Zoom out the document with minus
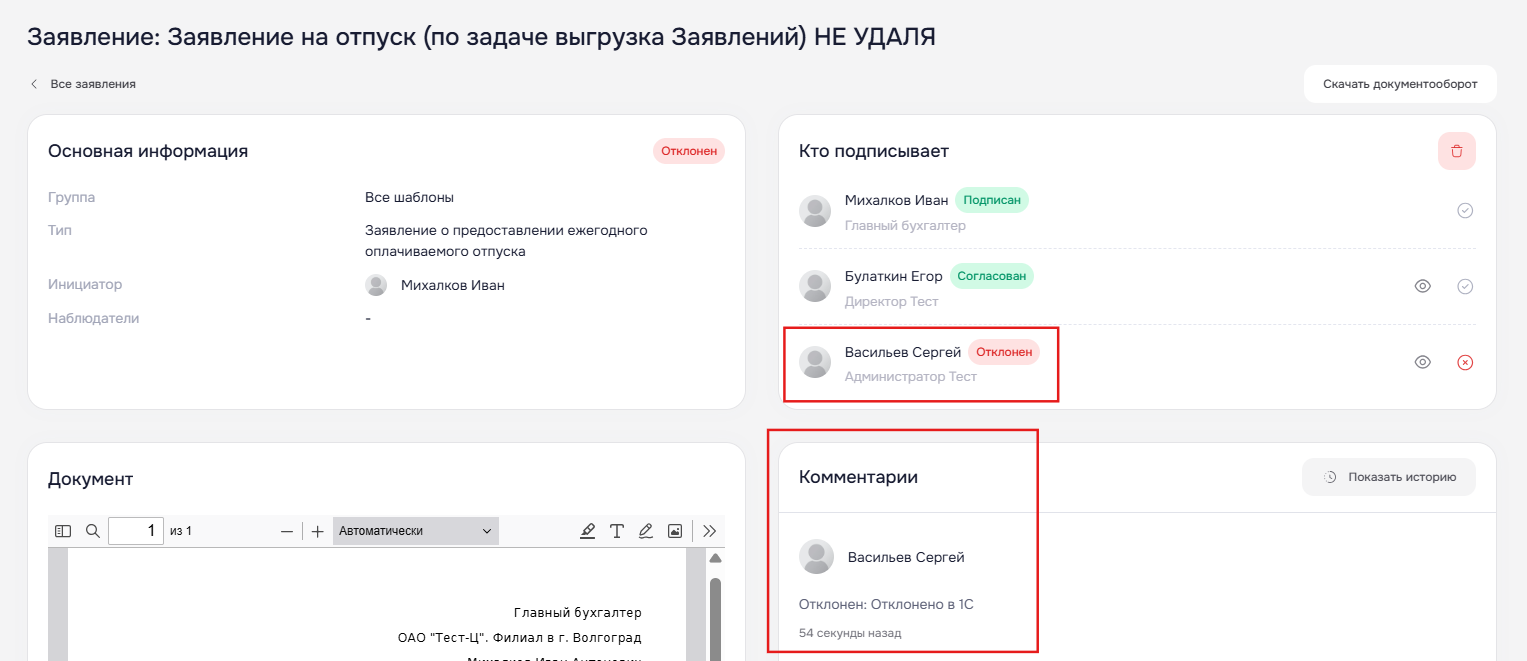 click(287, 531)
